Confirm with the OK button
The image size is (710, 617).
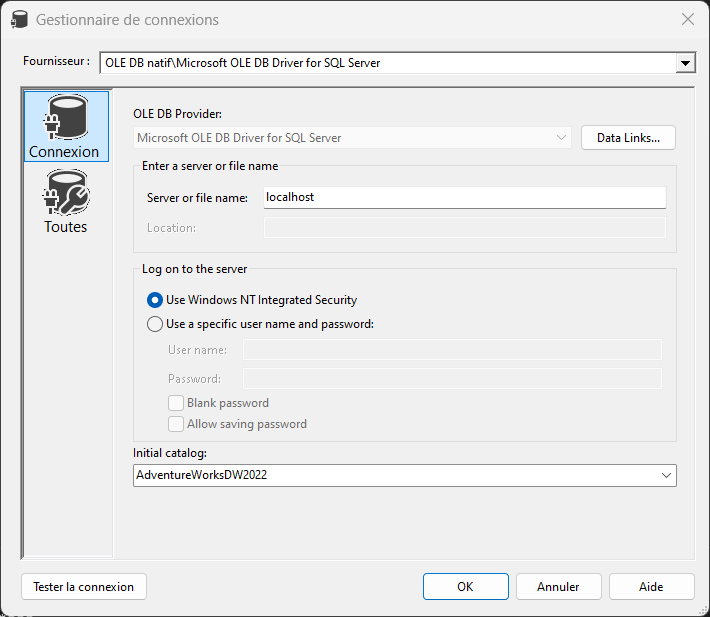(x=465, y=587)
